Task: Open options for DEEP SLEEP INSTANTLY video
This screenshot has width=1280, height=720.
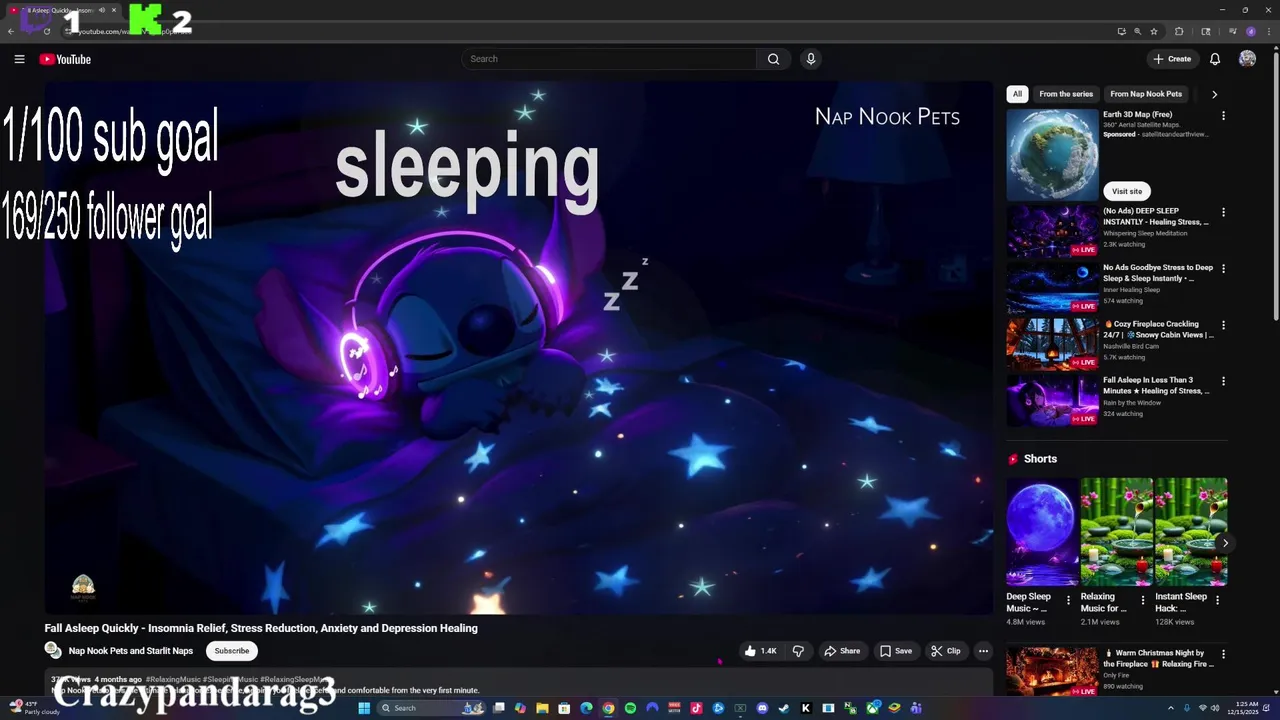Action: coord(1223,213)
